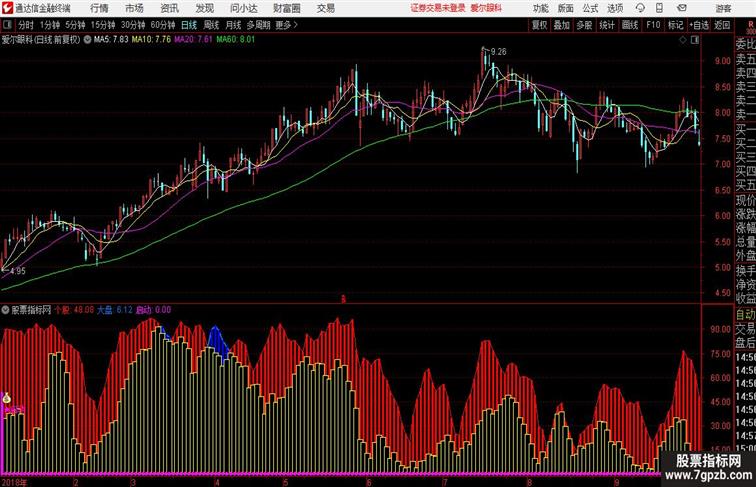Expand 更多 periods chevron

287,25
